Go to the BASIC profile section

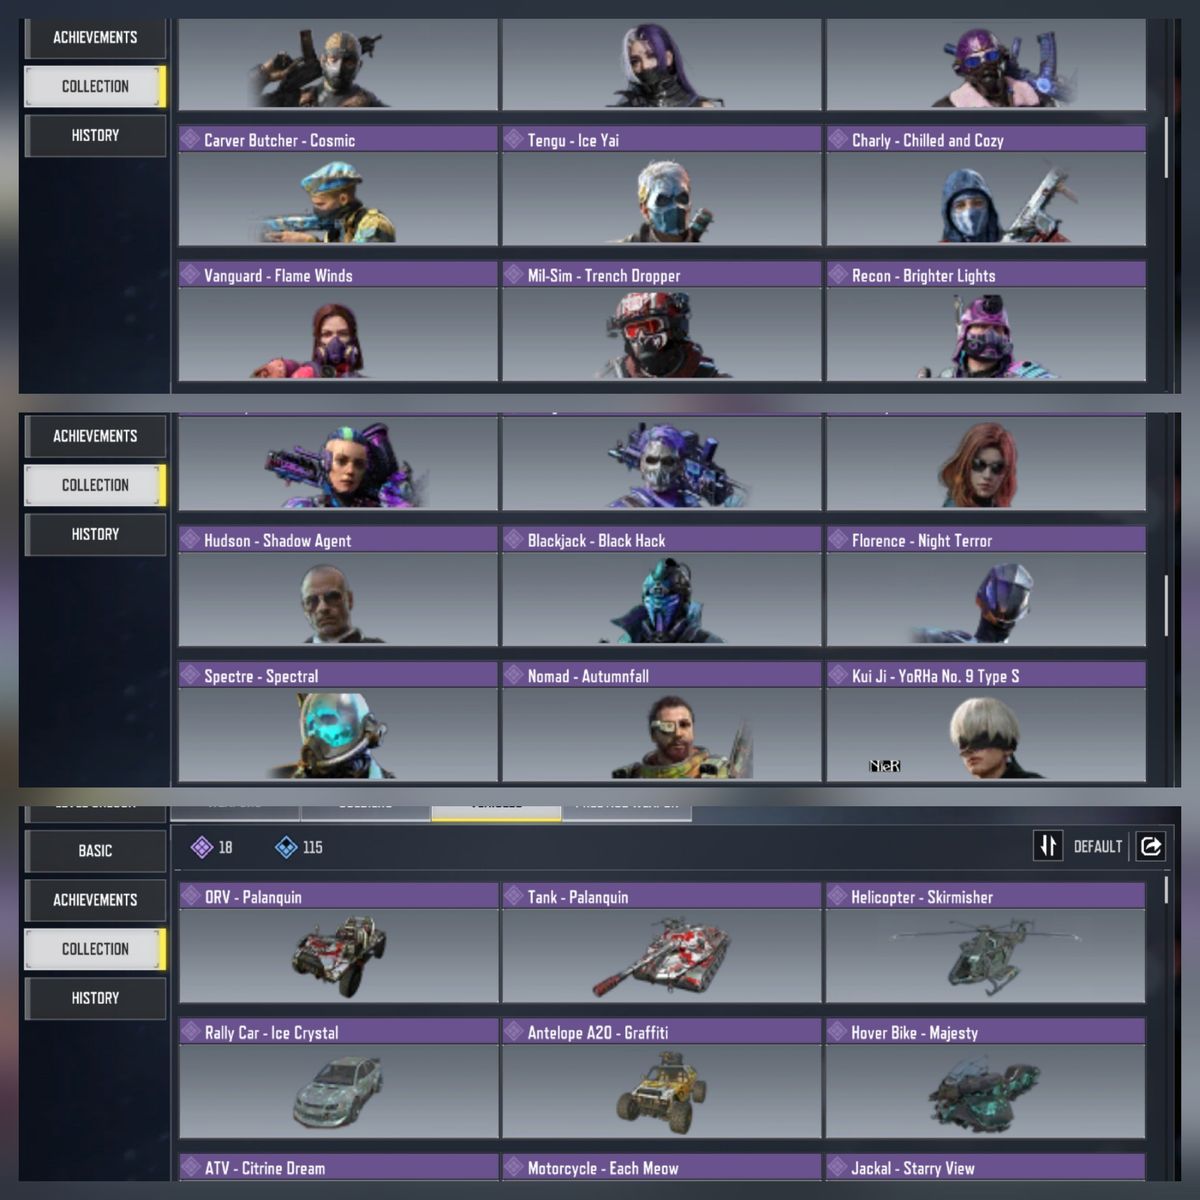(x=95, y=850)
